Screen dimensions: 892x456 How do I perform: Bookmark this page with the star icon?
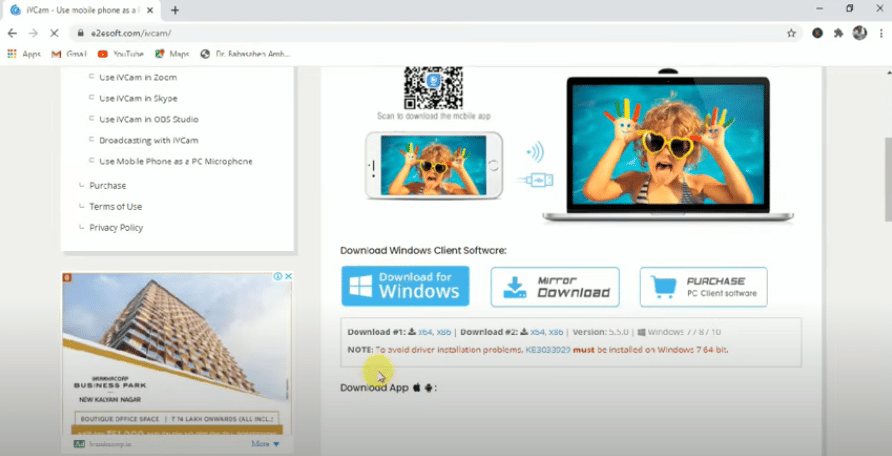pos(791,34)
